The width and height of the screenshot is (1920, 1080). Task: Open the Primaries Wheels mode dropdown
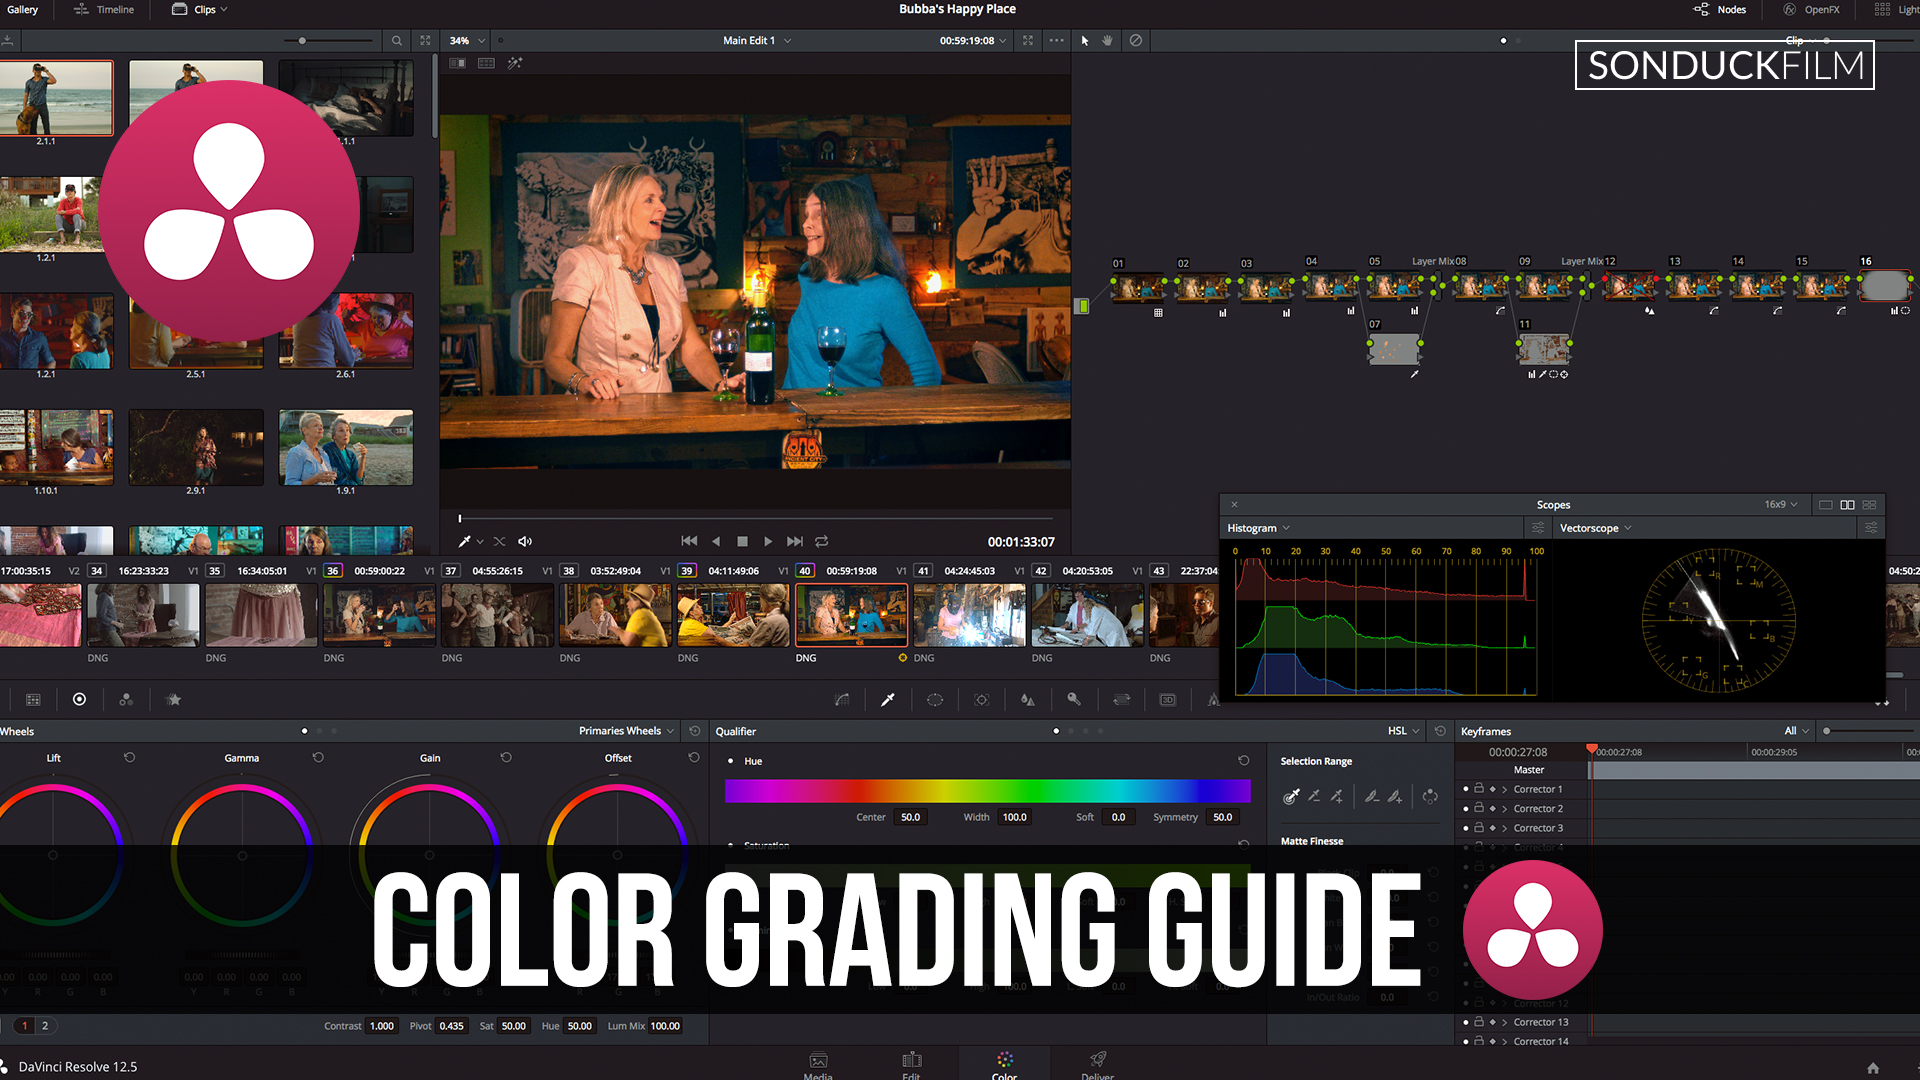[x=626, y=731]
